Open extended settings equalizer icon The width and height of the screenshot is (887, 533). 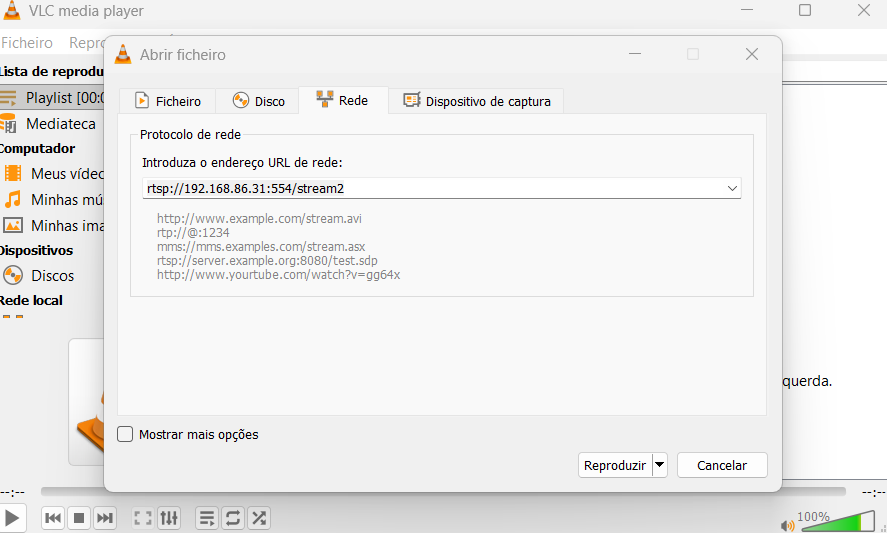(169, 518)
